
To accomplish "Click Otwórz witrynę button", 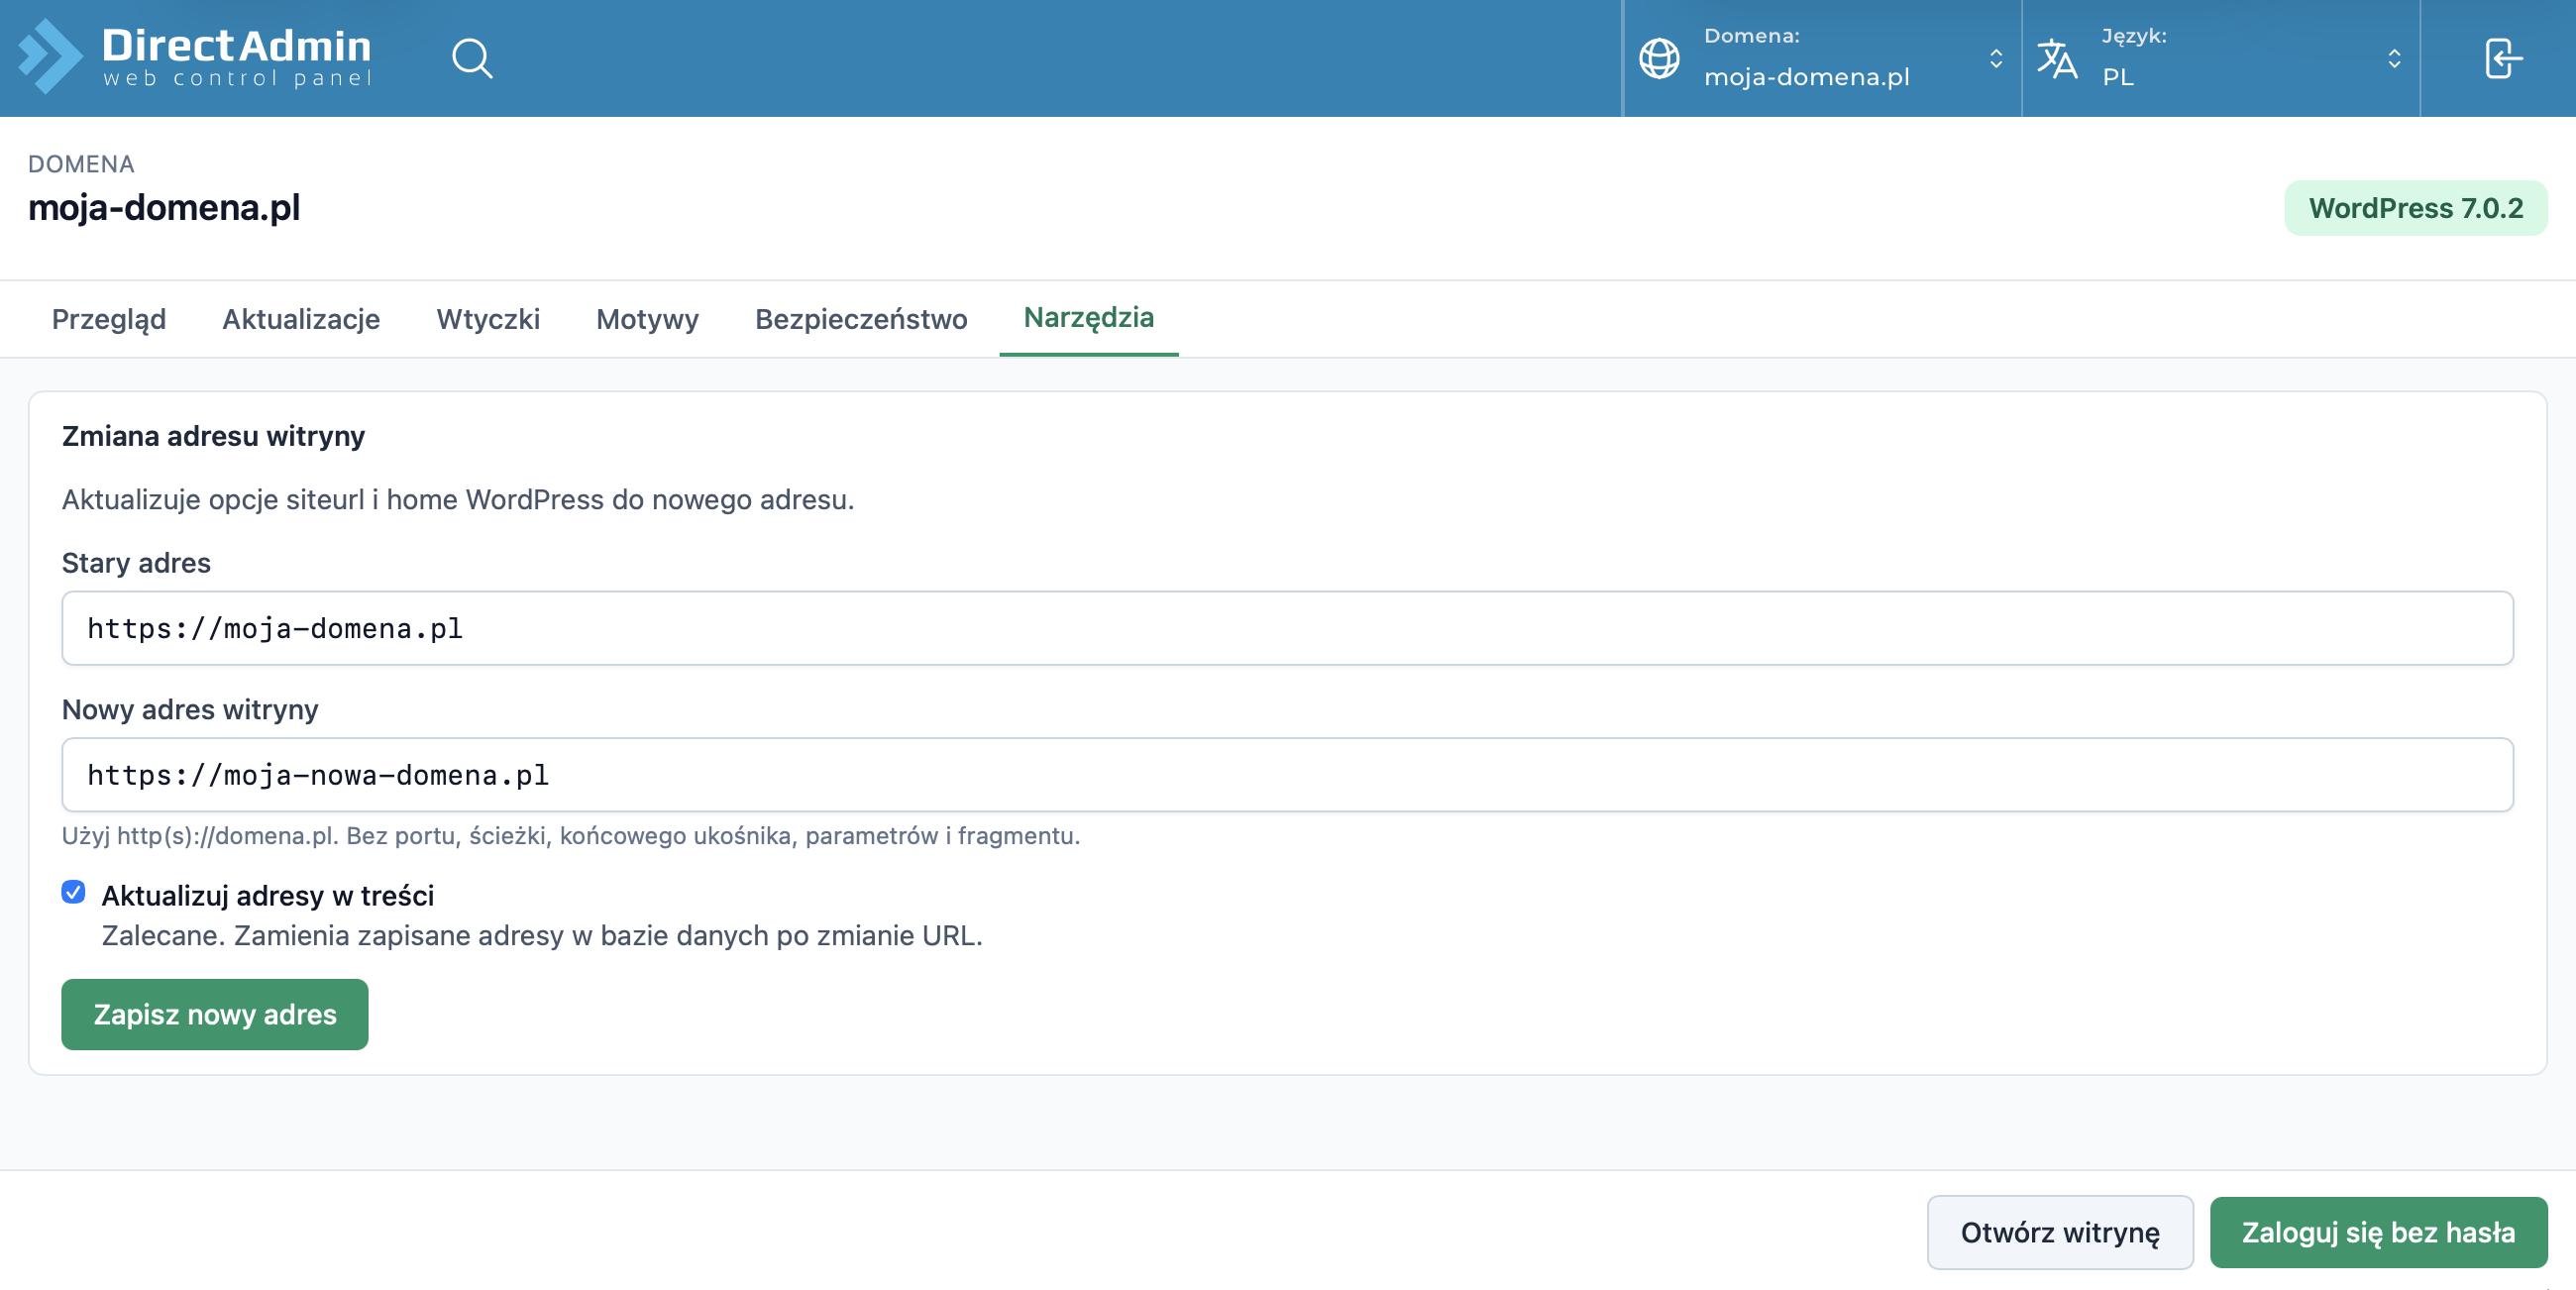I will point(2060,1233).
